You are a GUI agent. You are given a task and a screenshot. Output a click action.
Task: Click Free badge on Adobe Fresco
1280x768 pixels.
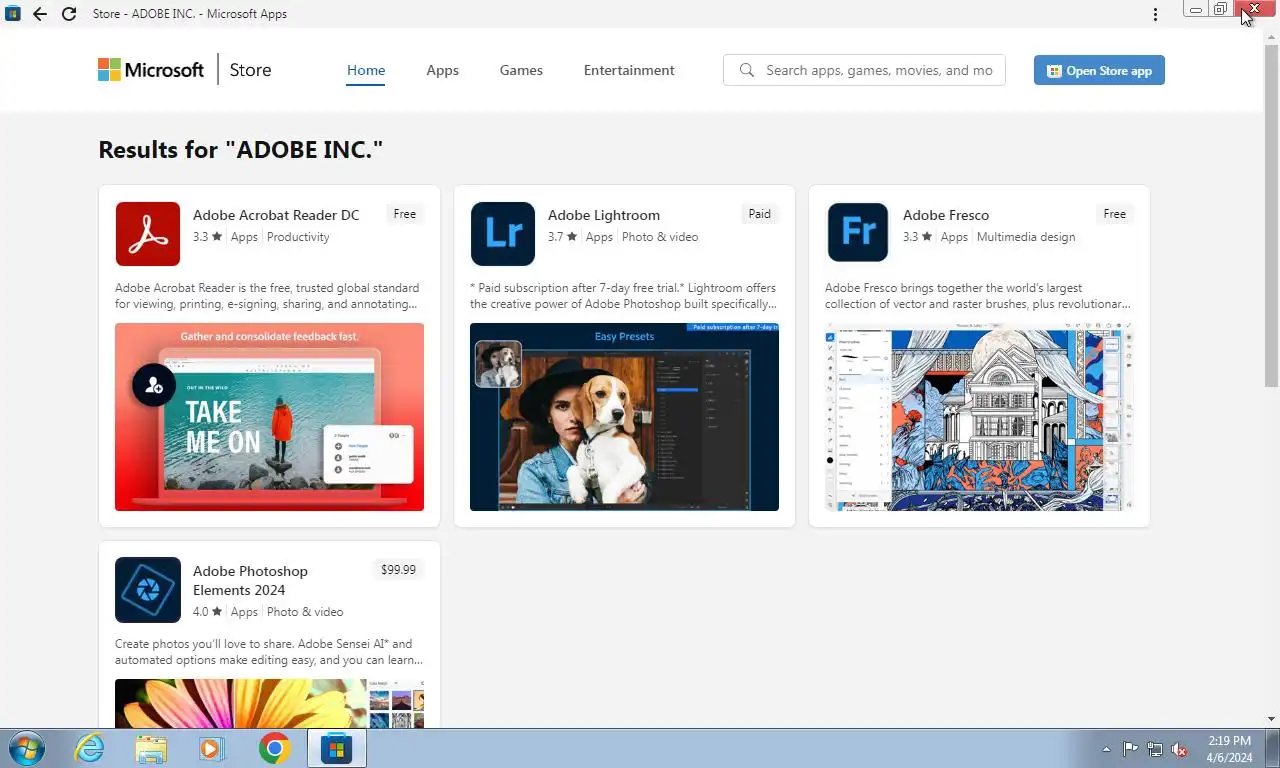coord(1115,214)
